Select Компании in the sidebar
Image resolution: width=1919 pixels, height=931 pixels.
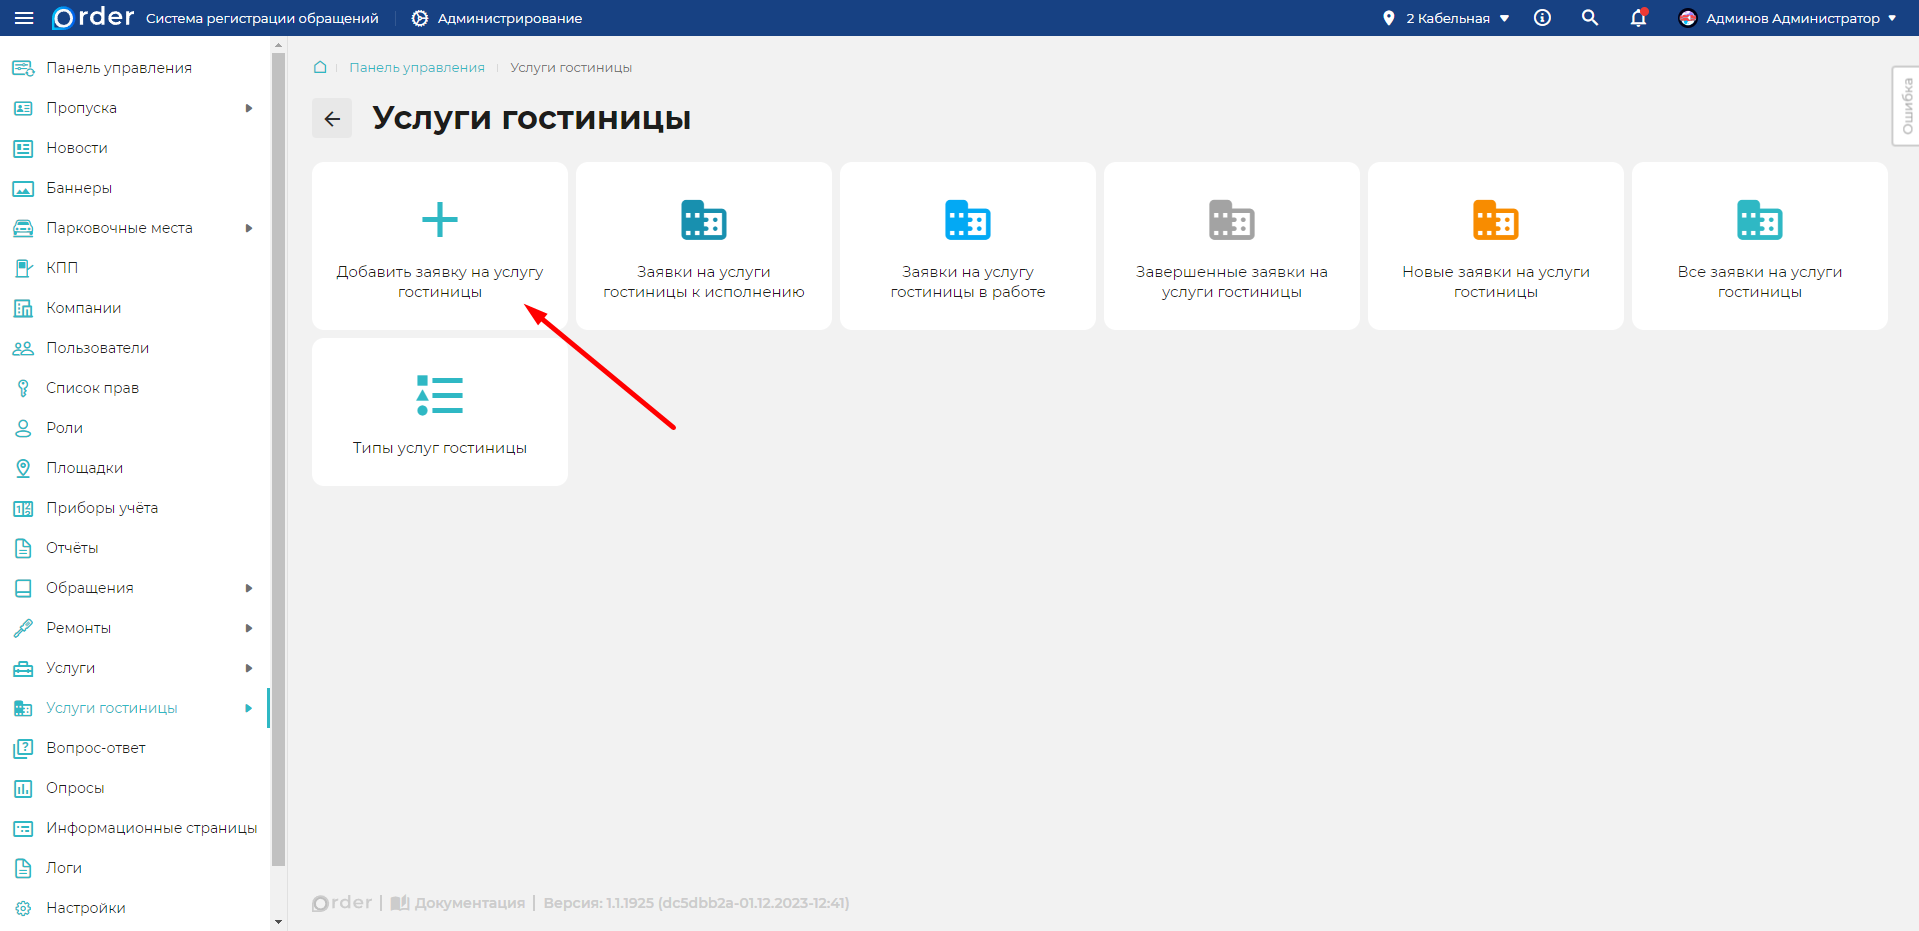click(x=83, y=308)
